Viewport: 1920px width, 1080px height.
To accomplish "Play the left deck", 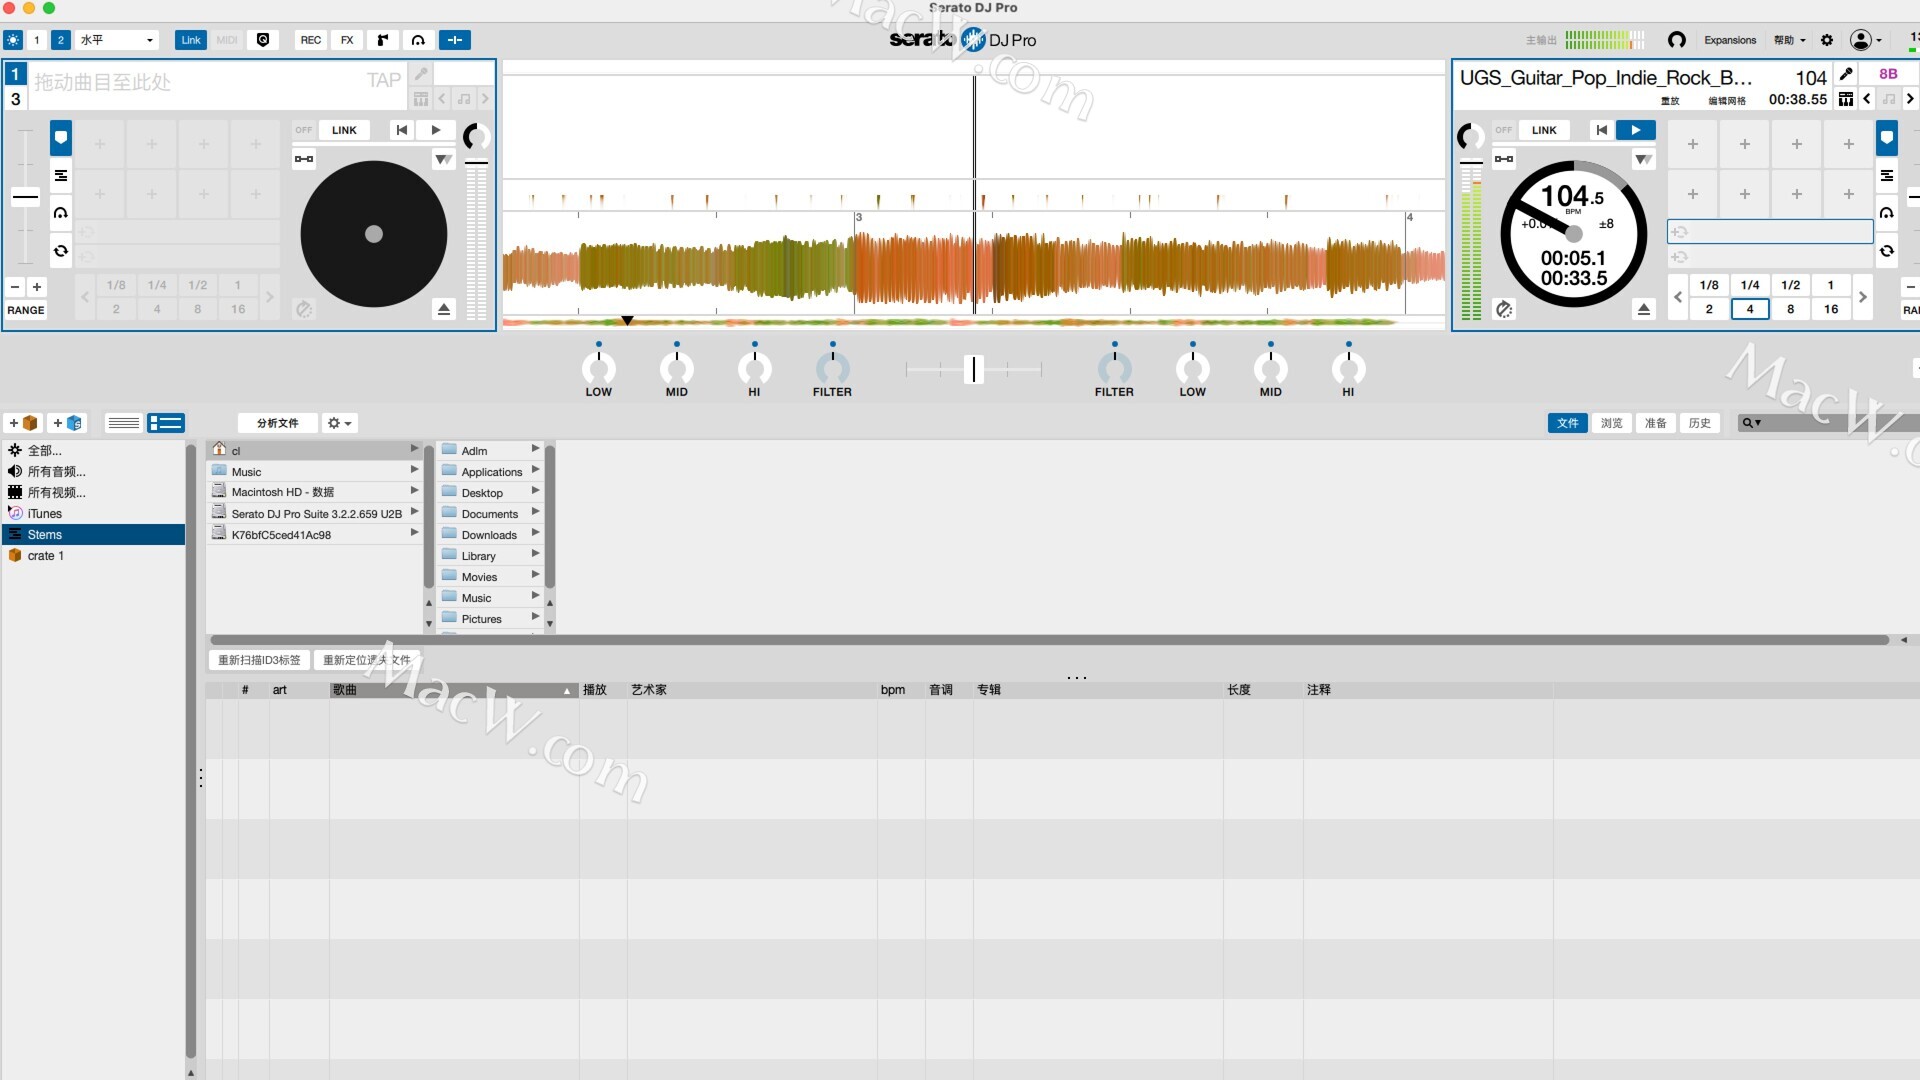I will (x=436, y=130).
